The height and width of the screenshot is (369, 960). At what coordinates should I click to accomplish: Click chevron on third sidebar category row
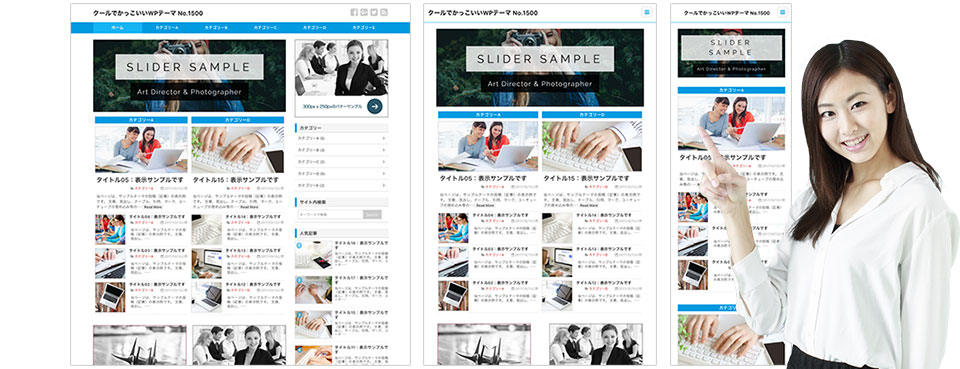point(383,162)
